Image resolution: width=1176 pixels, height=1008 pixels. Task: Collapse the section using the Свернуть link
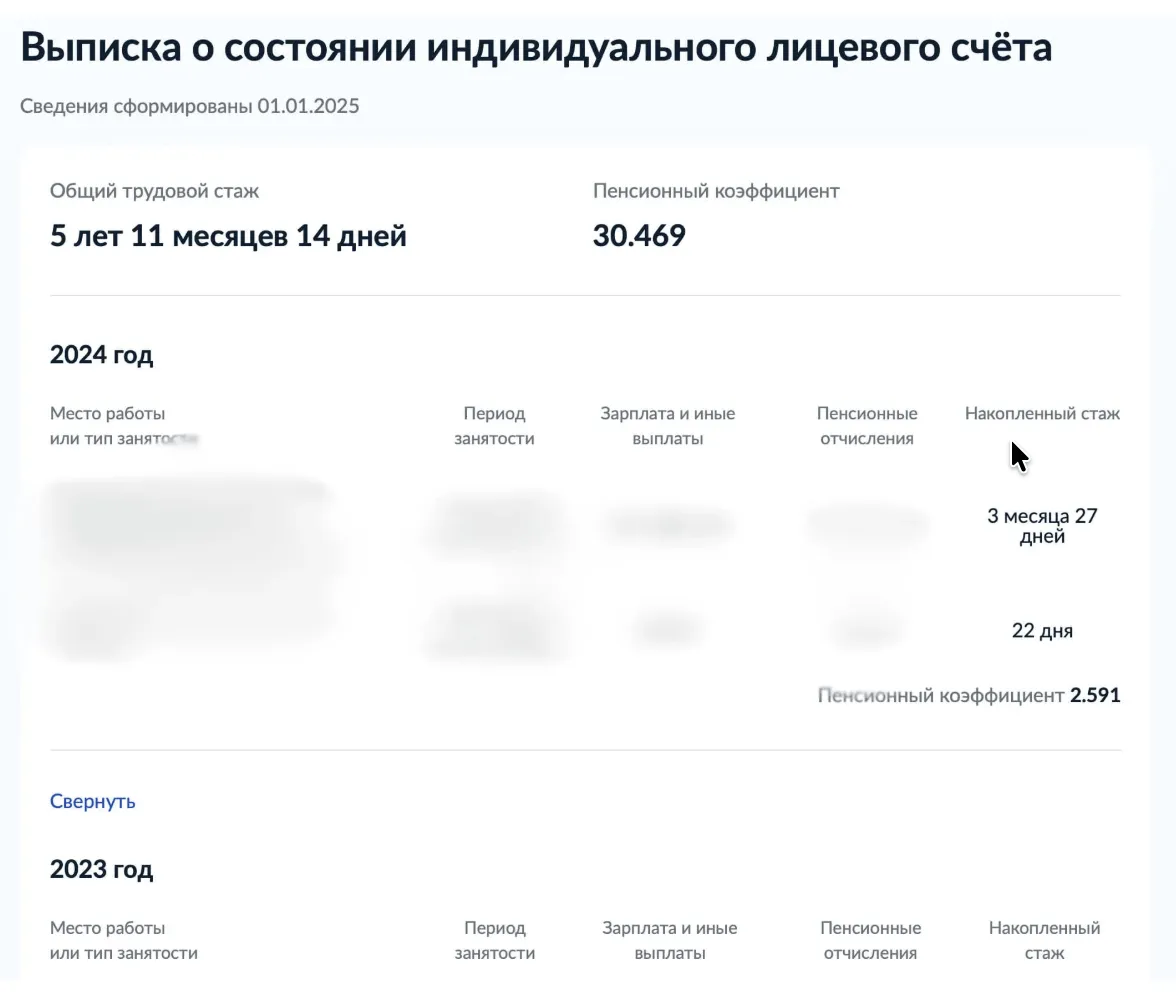[x=93, y=801]
